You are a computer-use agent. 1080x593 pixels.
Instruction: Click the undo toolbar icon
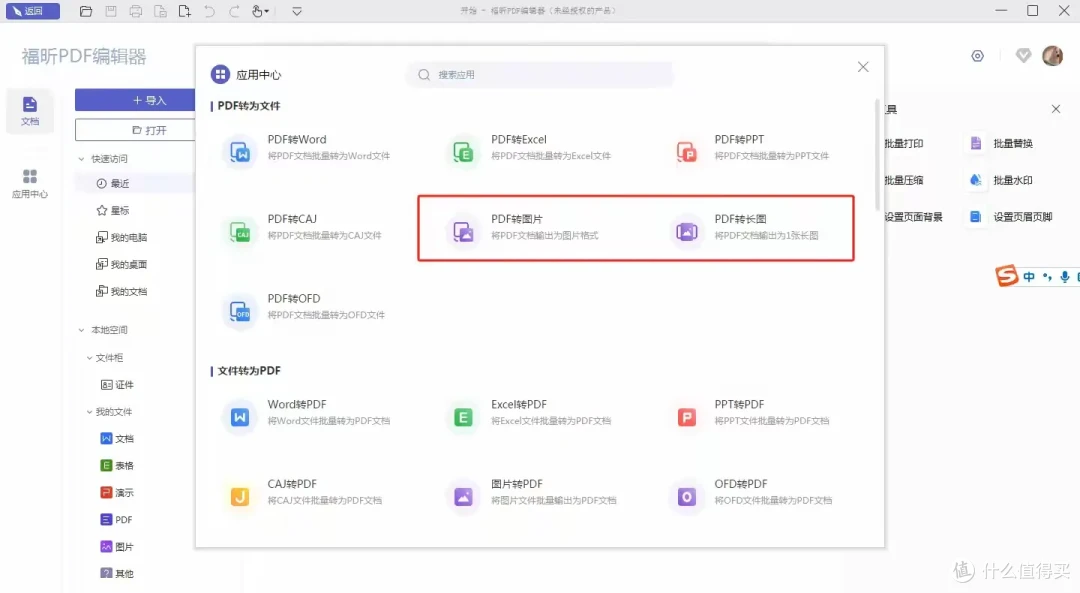209,11
